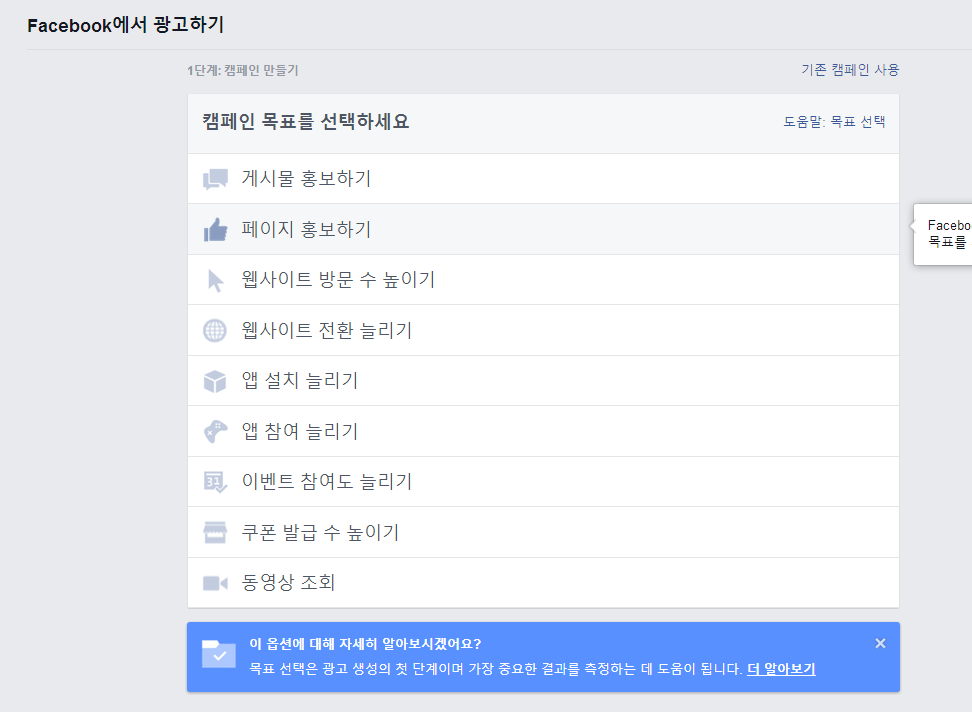Image resolution: width=972 pixels, height=712 pixels.
Task: Click the speech bubble icon for 게시물 홍보하기
Action: pyautogui.click(x=215, y=179)
